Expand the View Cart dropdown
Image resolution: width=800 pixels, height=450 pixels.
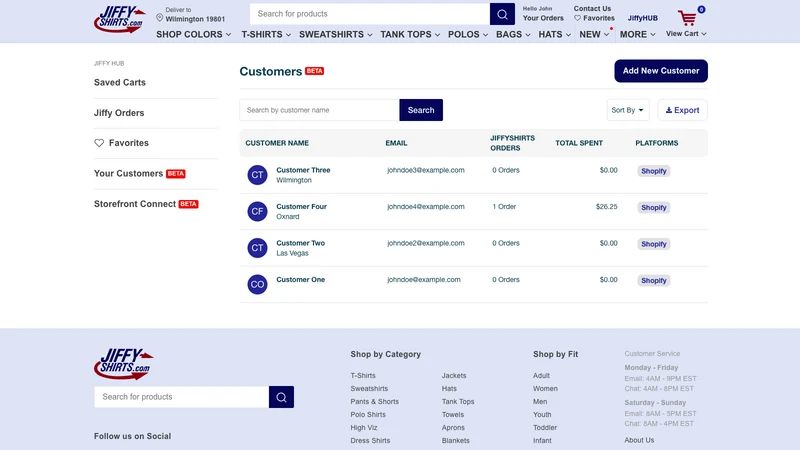point(686,34)
